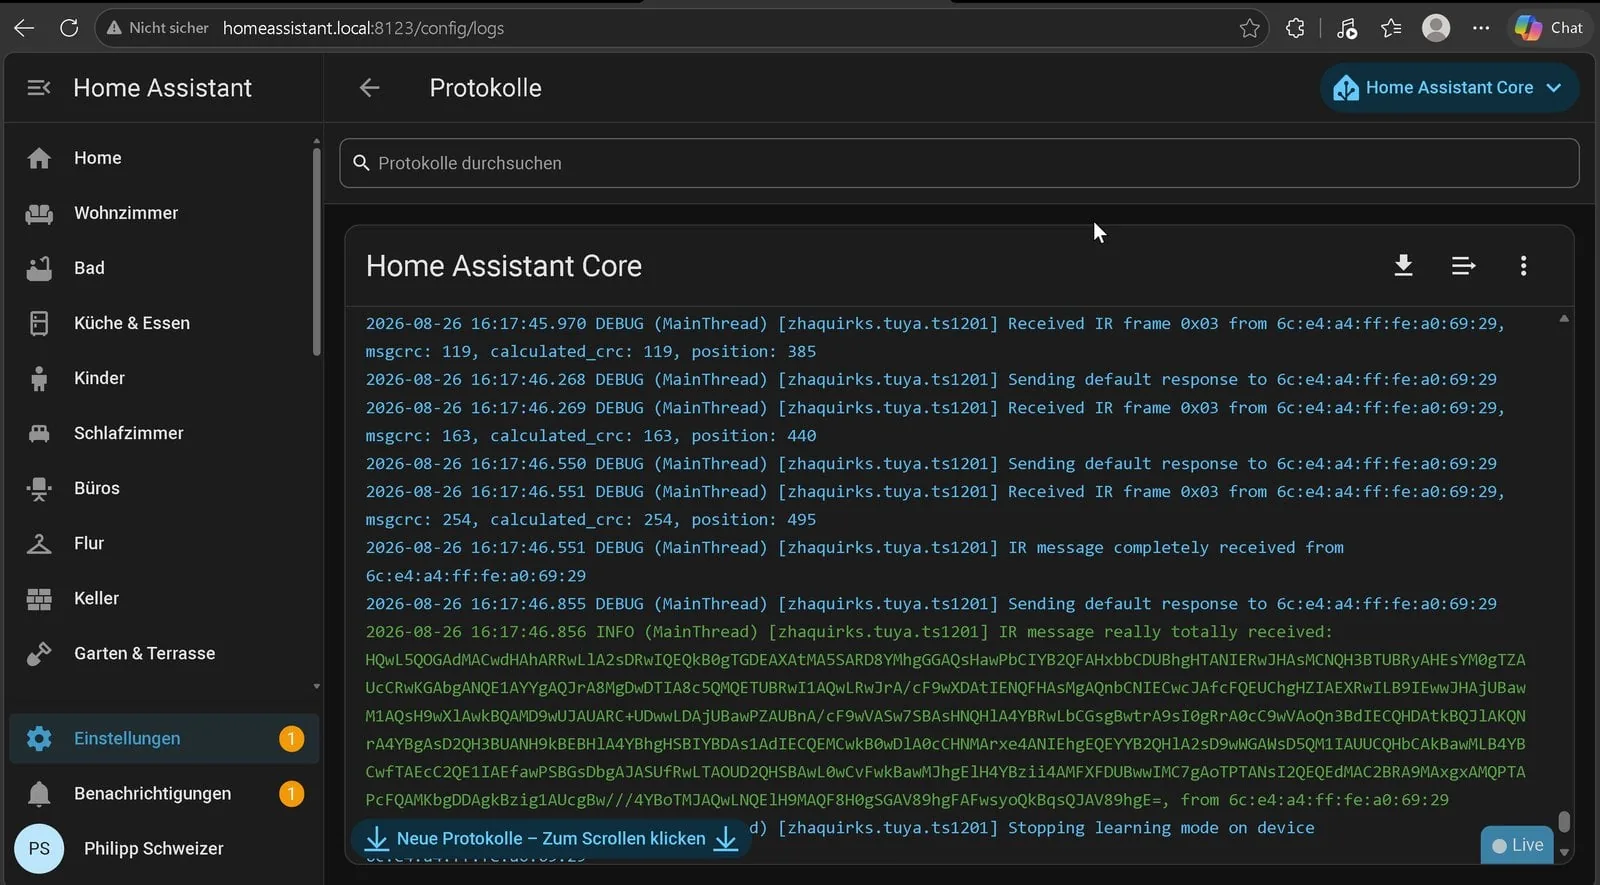This screenshot has height=885, width=1600.
Task: Bookmark this page with the star icon
Action: pyautogui.click(x=1249, y=28)
